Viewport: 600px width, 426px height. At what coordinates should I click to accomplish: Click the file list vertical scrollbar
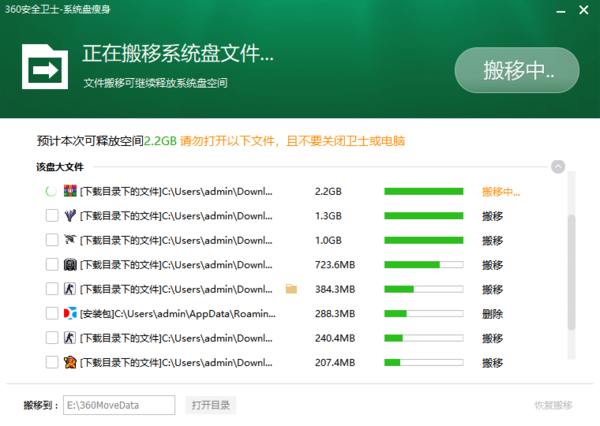(571, 270)
